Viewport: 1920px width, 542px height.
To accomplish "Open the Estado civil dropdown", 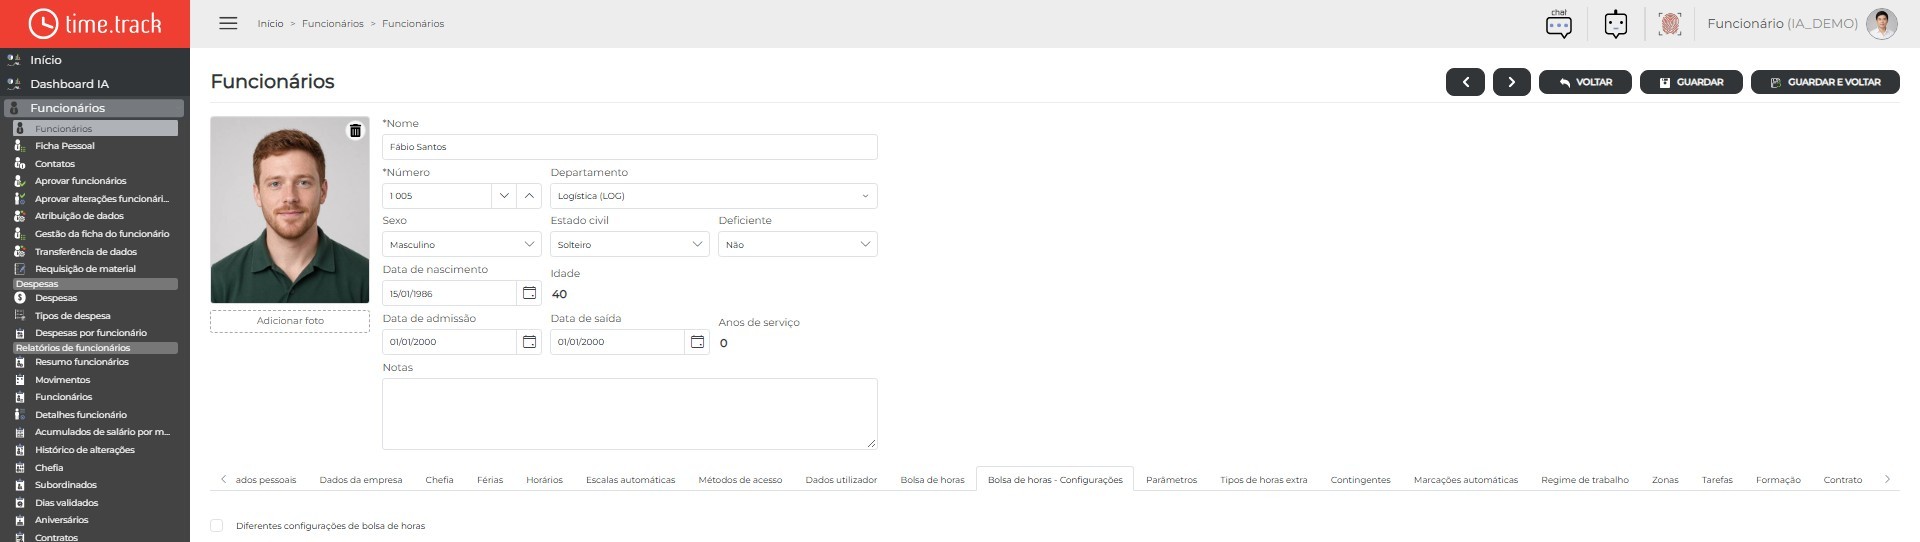I will pos(630,244).
